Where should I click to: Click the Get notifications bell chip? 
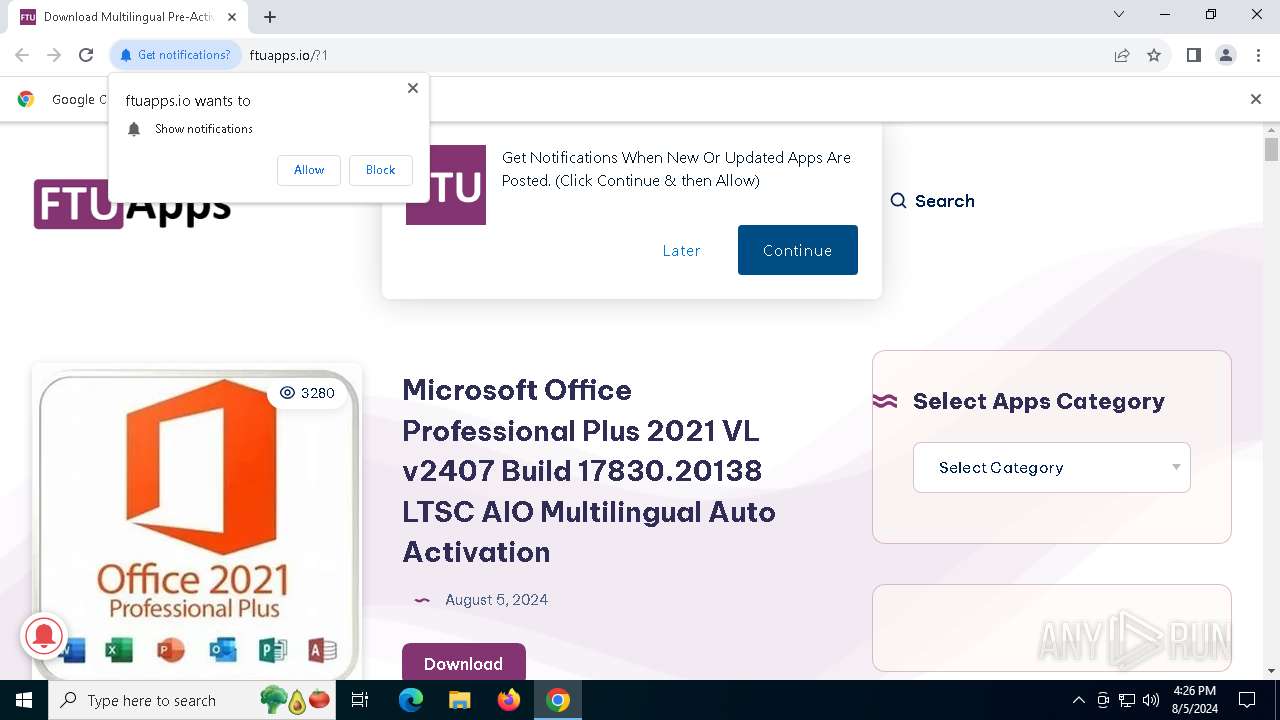click(x=175, y=55)
